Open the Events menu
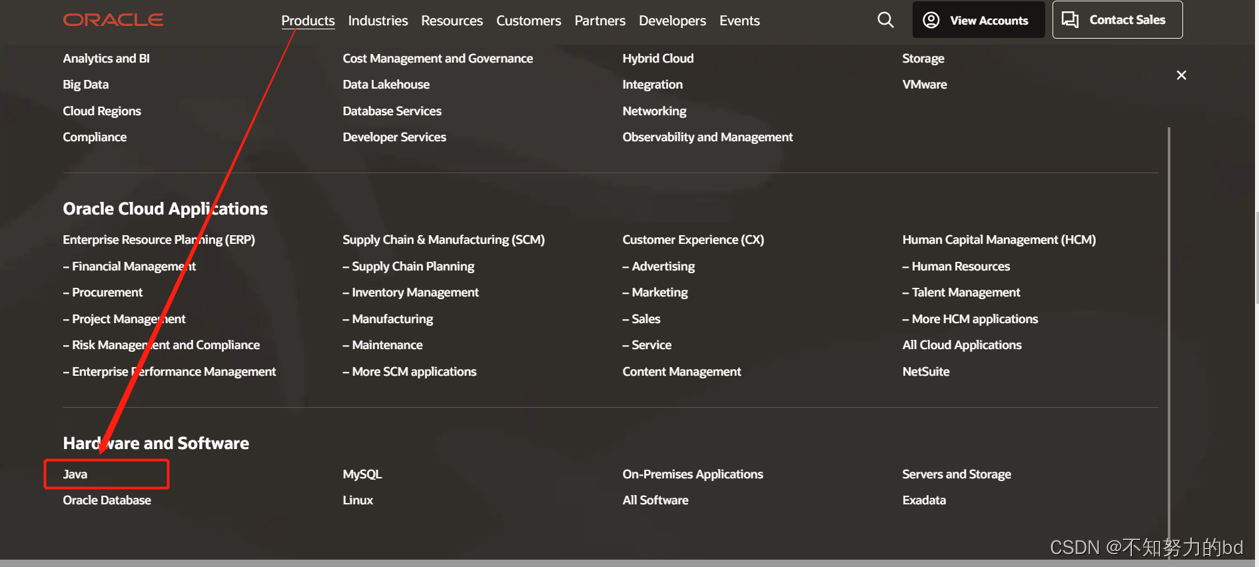Screen dimensions: 1259x567 740,20
